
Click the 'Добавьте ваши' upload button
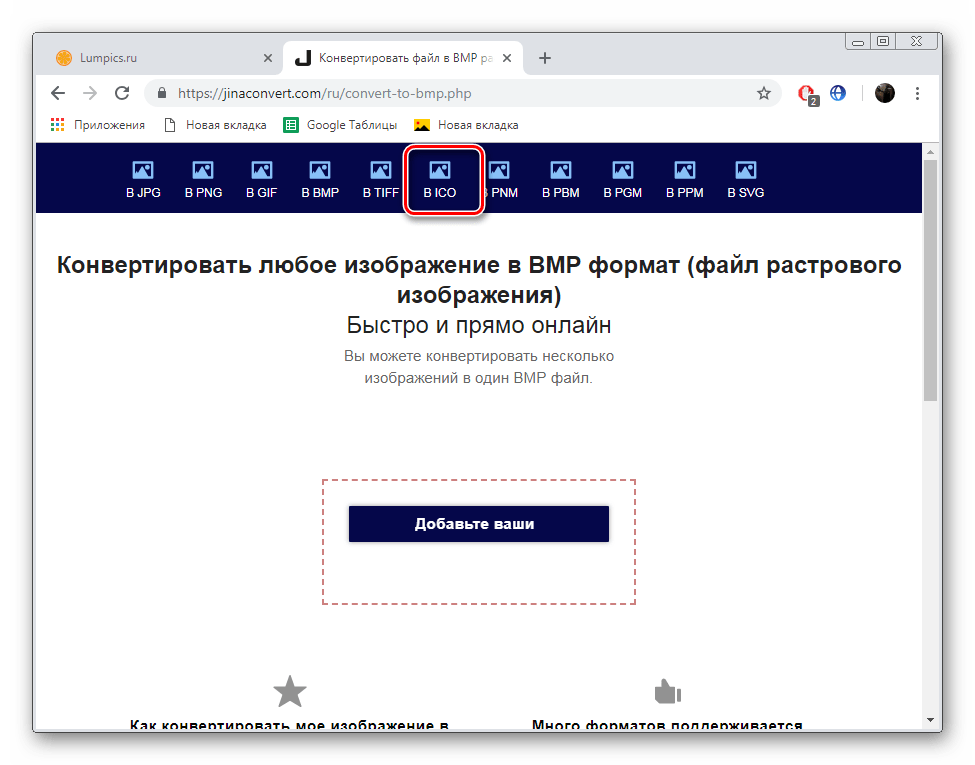[x=479, y=524]
